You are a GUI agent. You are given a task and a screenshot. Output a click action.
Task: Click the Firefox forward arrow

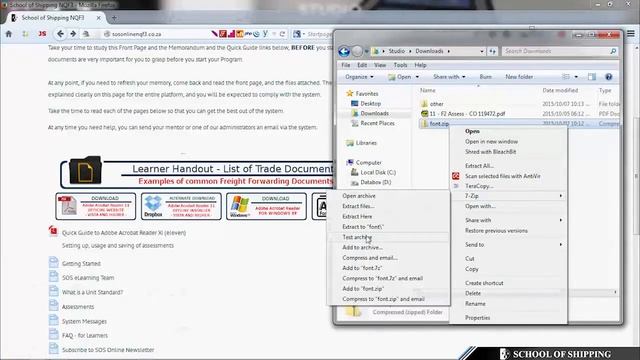73,34
